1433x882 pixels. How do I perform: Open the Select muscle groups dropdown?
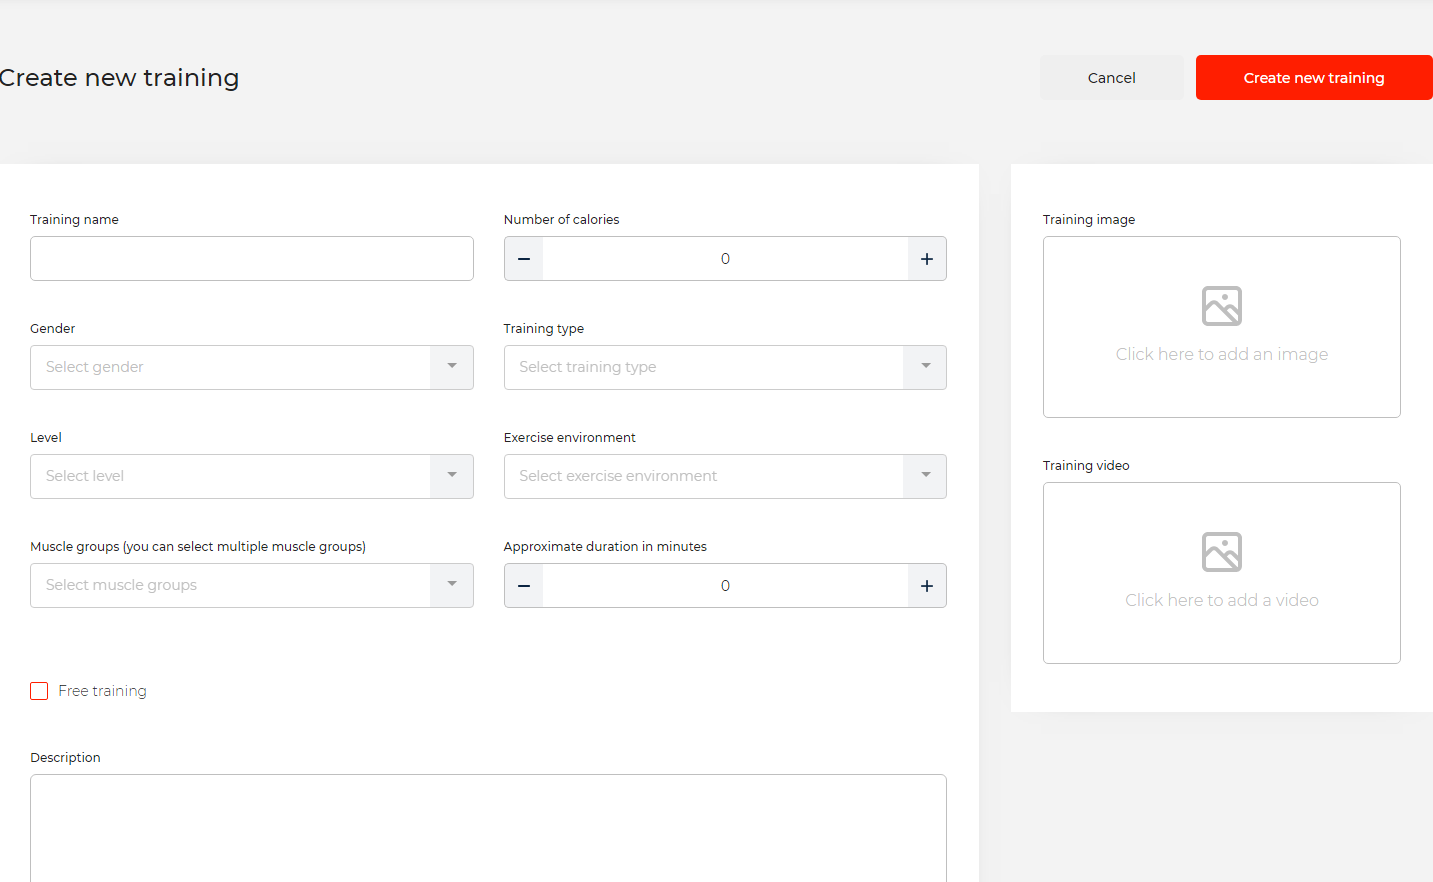(x=251, y=585)
